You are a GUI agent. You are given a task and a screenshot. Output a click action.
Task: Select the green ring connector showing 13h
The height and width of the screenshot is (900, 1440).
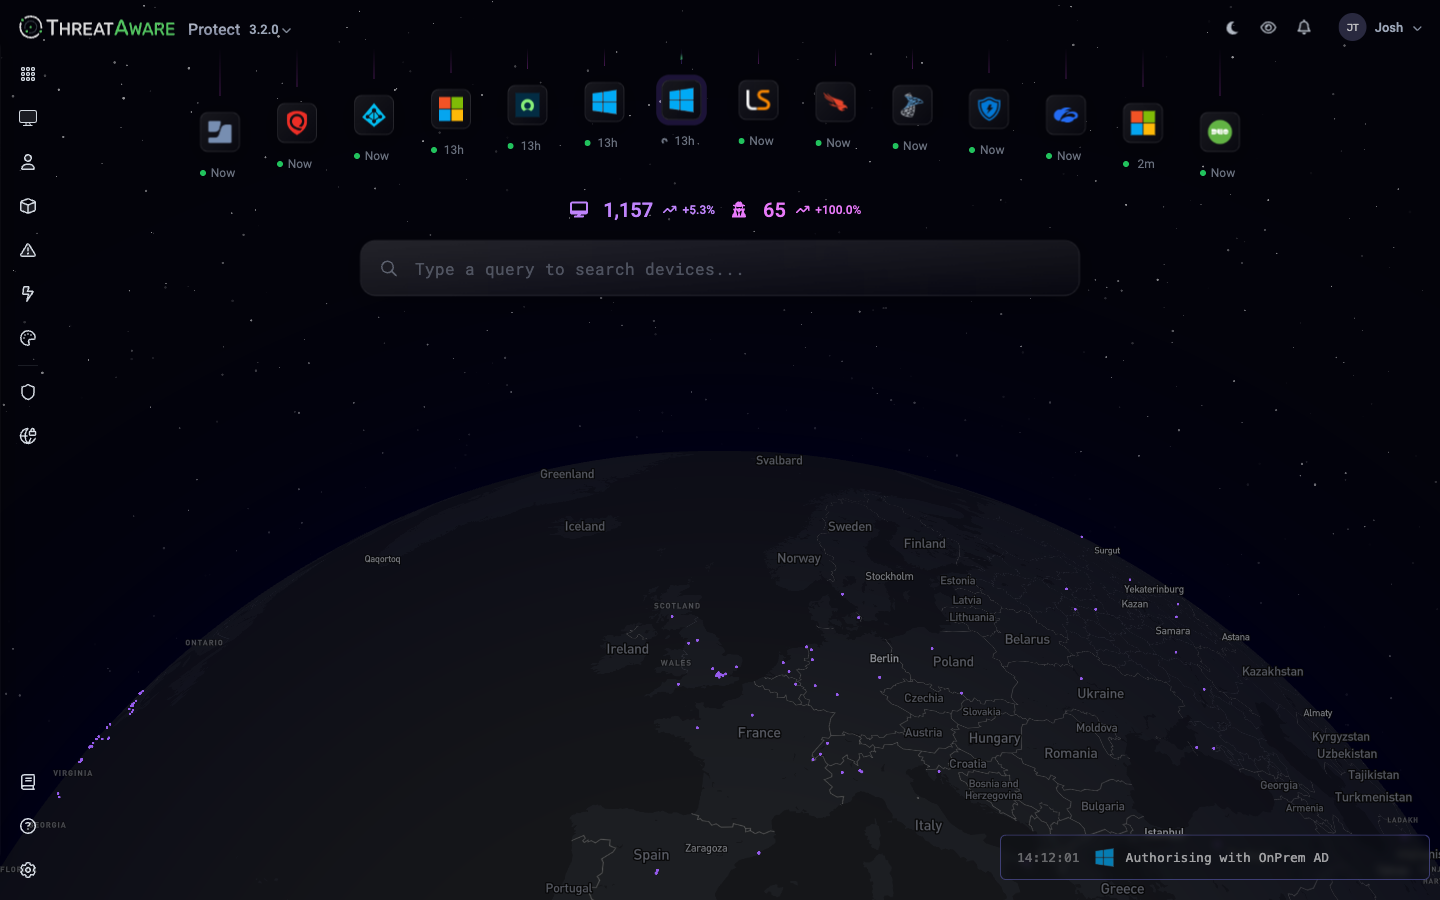527,105
